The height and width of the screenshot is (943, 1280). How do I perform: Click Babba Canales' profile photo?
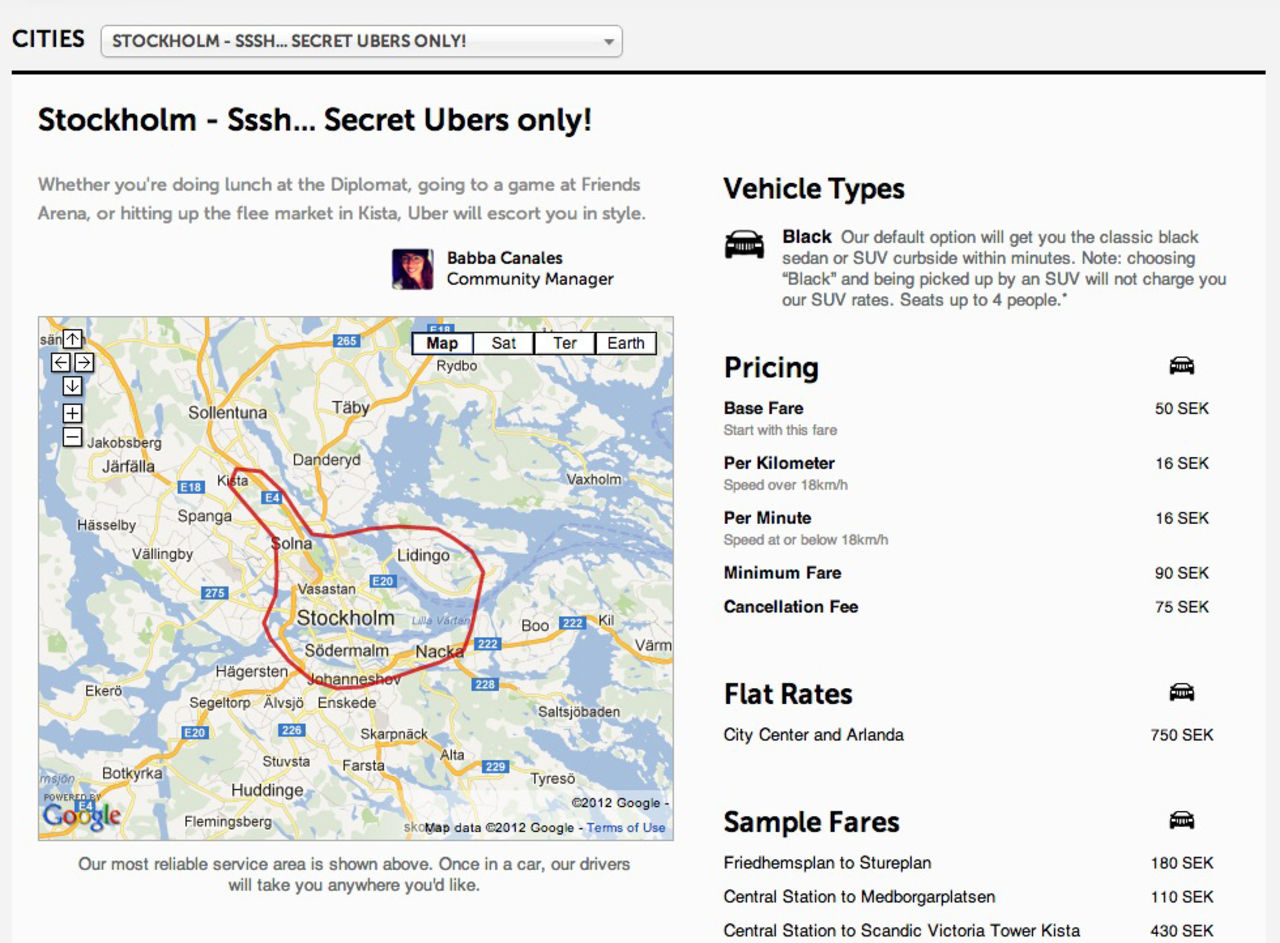[x=412, y=267]
